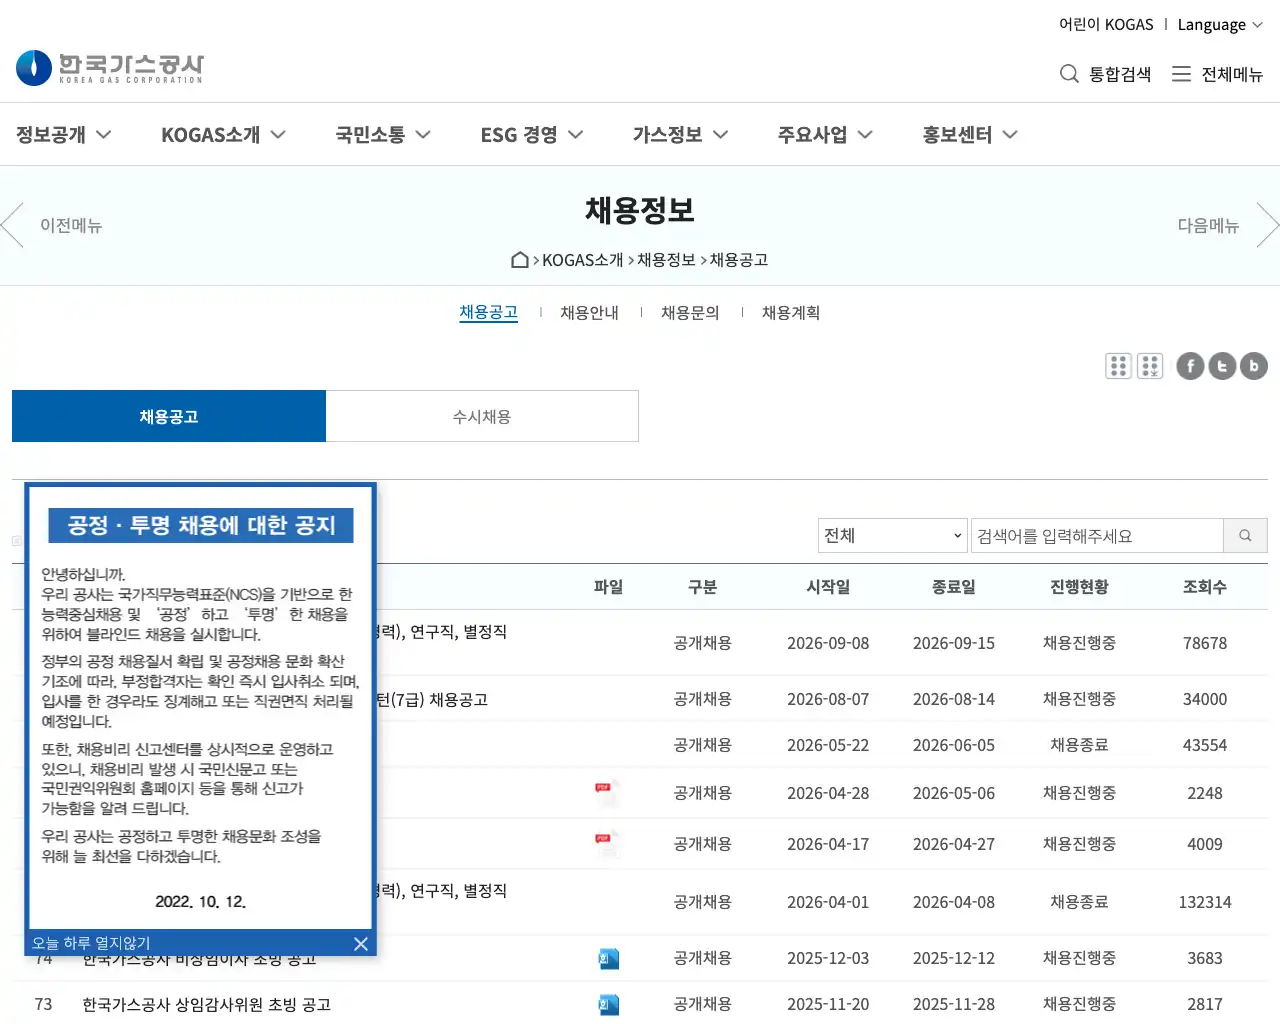Switch to the 채용문의 sub-menu

point(690,312)
